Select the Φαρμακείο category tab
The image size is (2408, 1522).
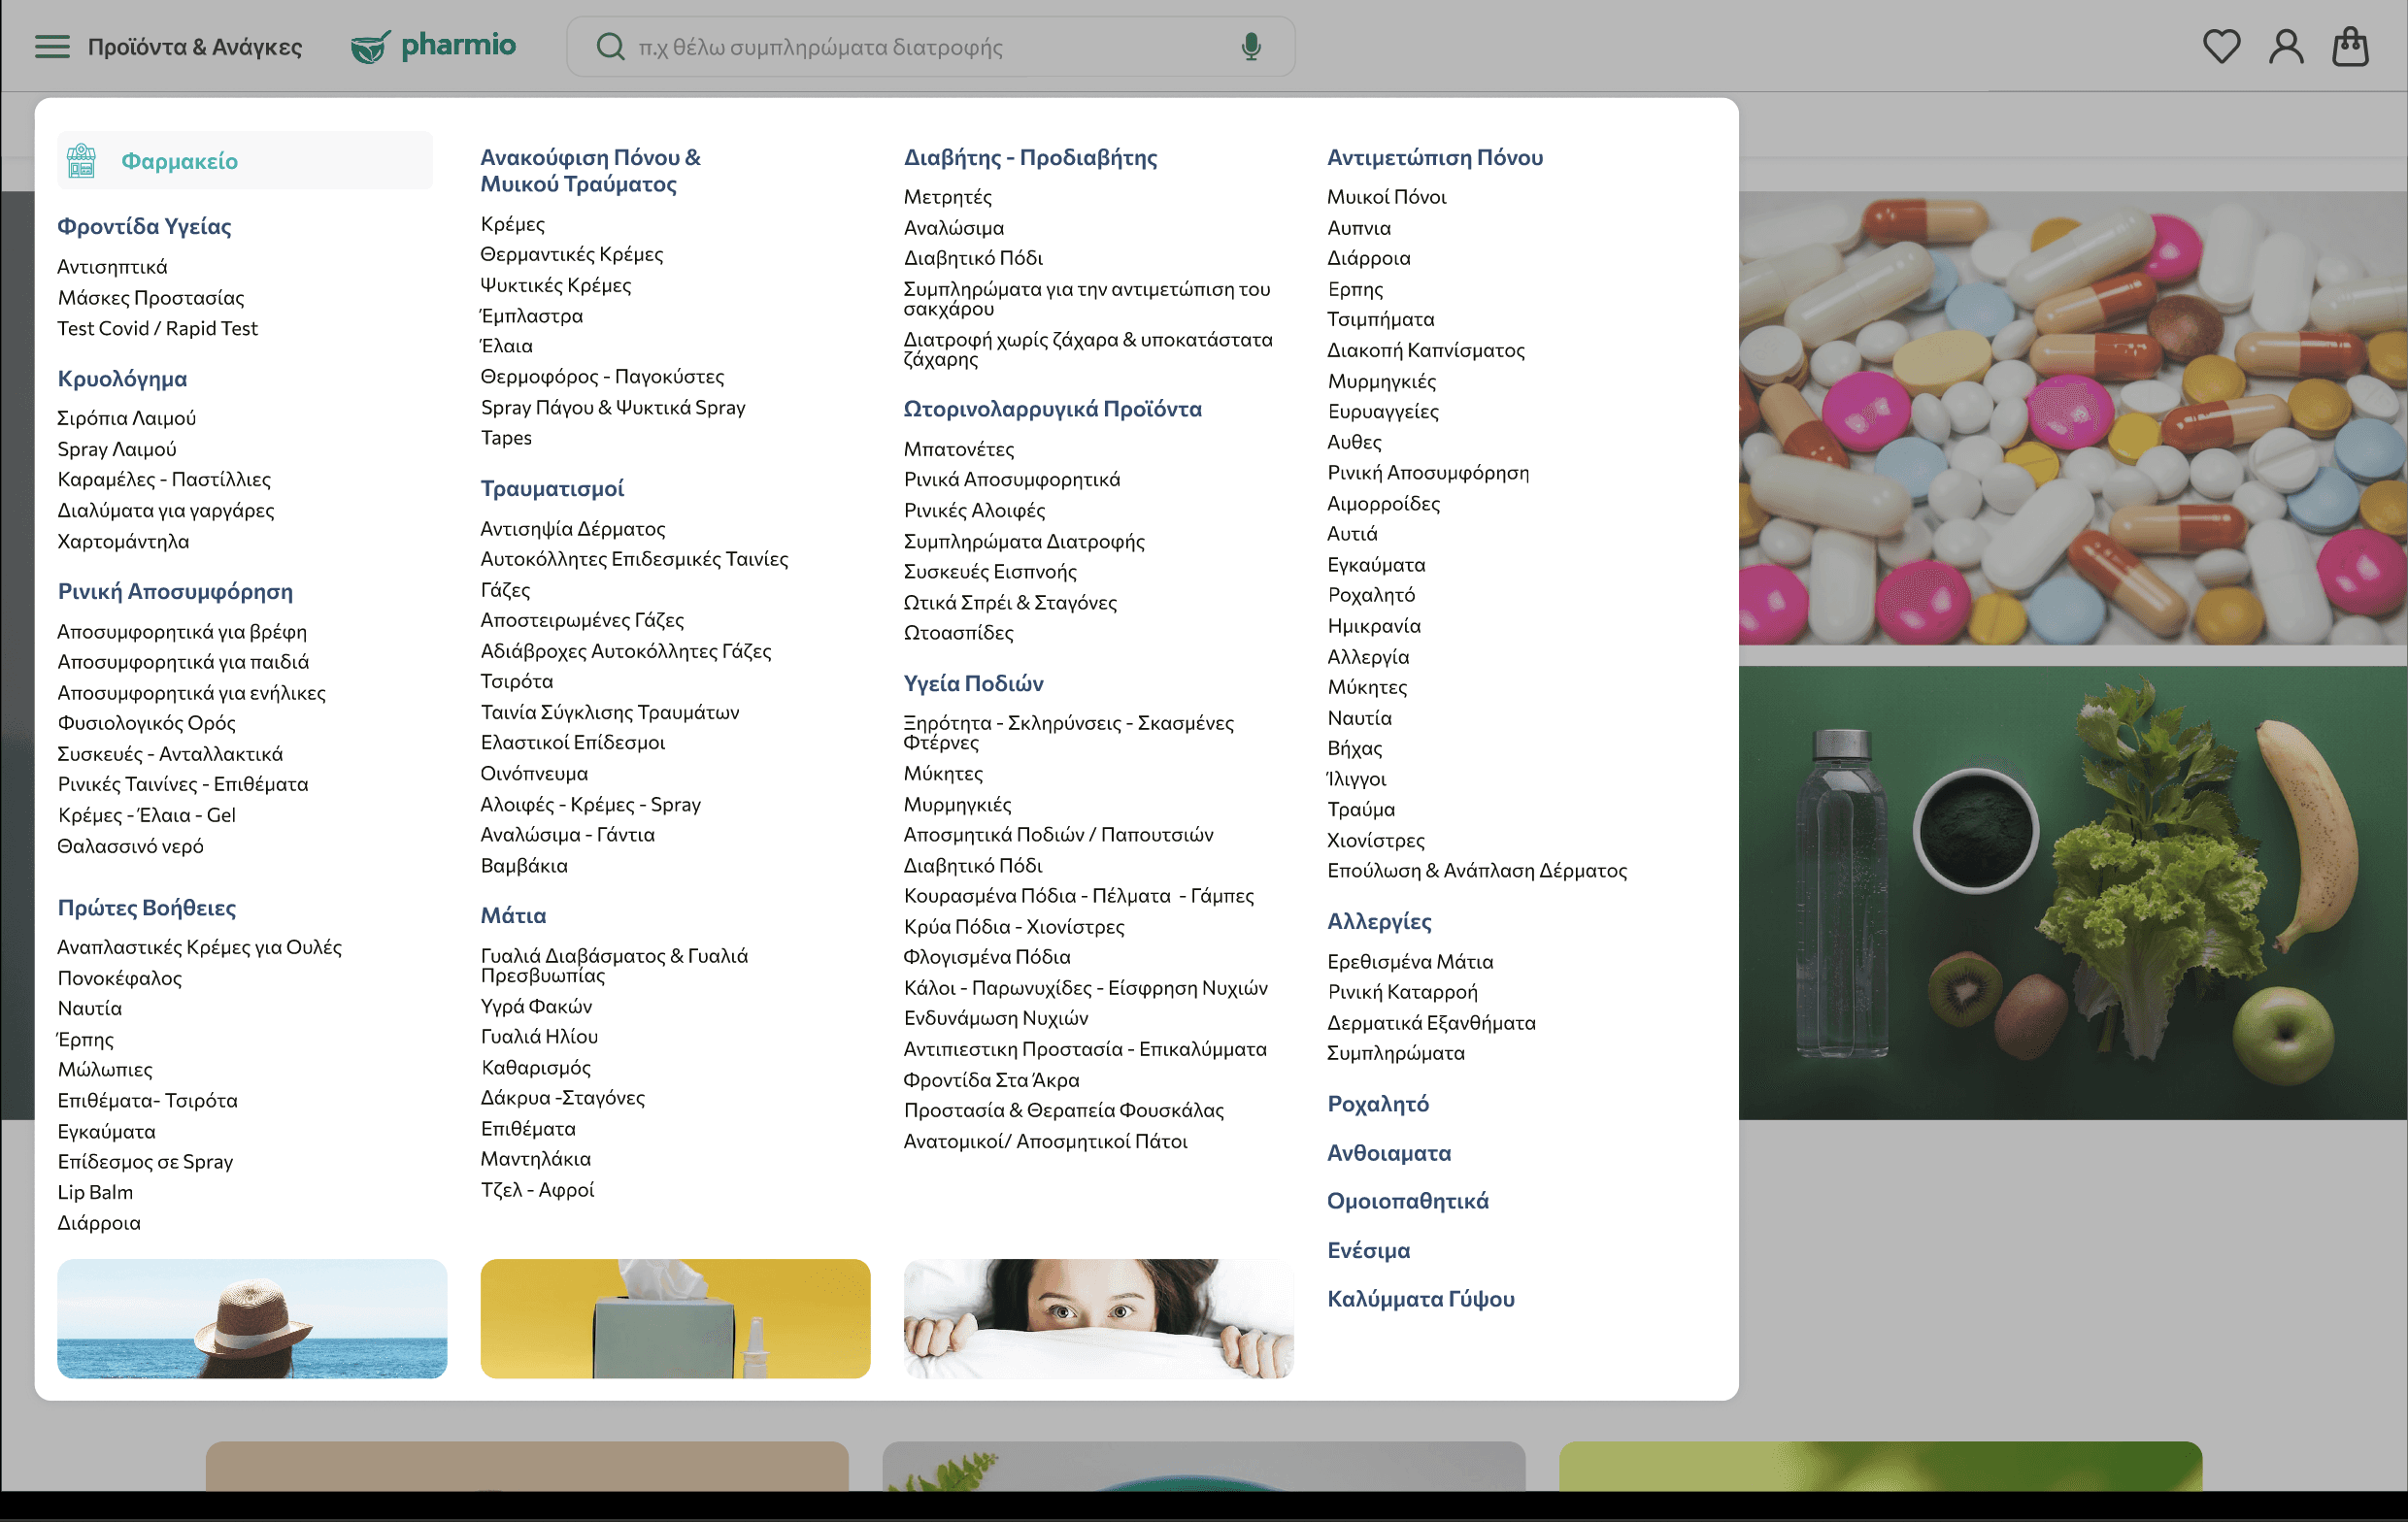pyautogui.click(x=245, y=160)
